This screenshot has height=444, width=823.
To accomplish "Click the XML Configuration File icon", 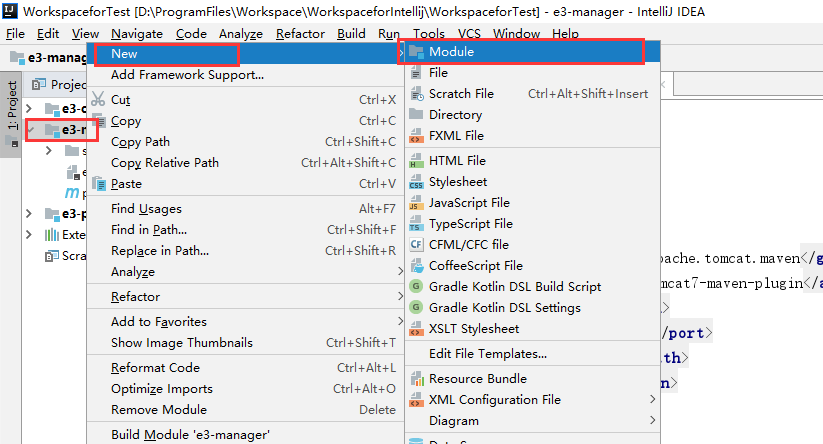I will [x=416, y=400].
